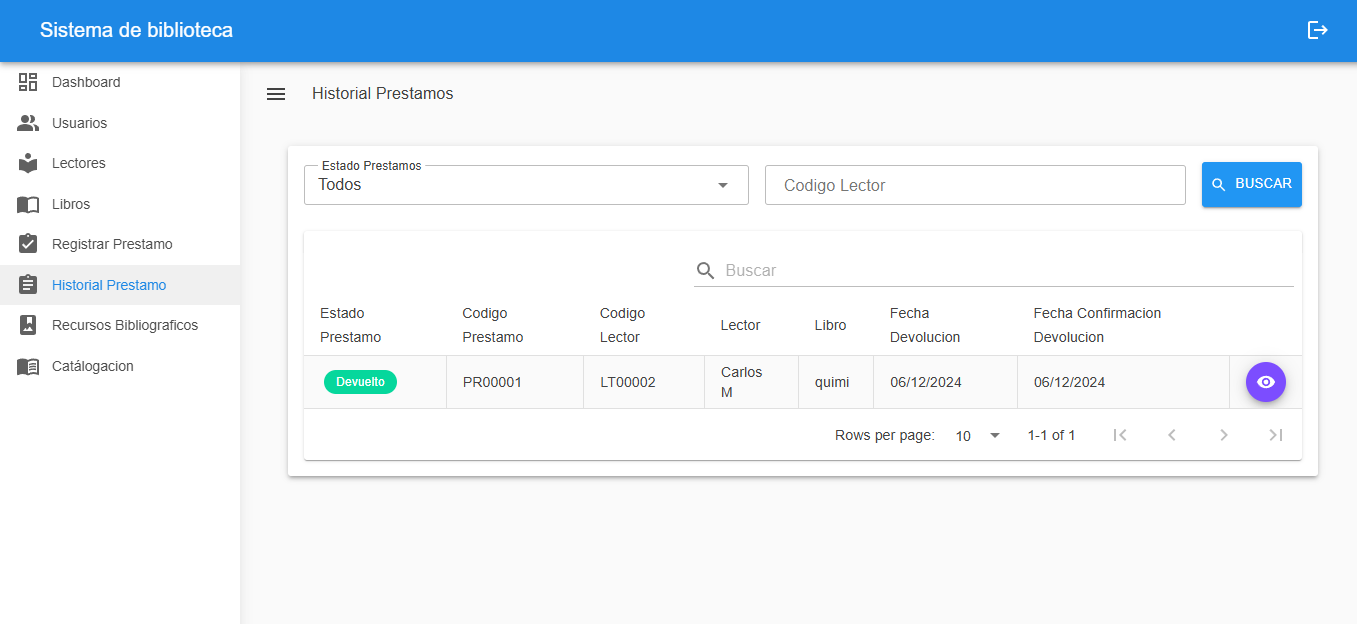The image size is (1357, 624).
Task: Go to the next page arrow
Action: click(x=1223, y=435)
